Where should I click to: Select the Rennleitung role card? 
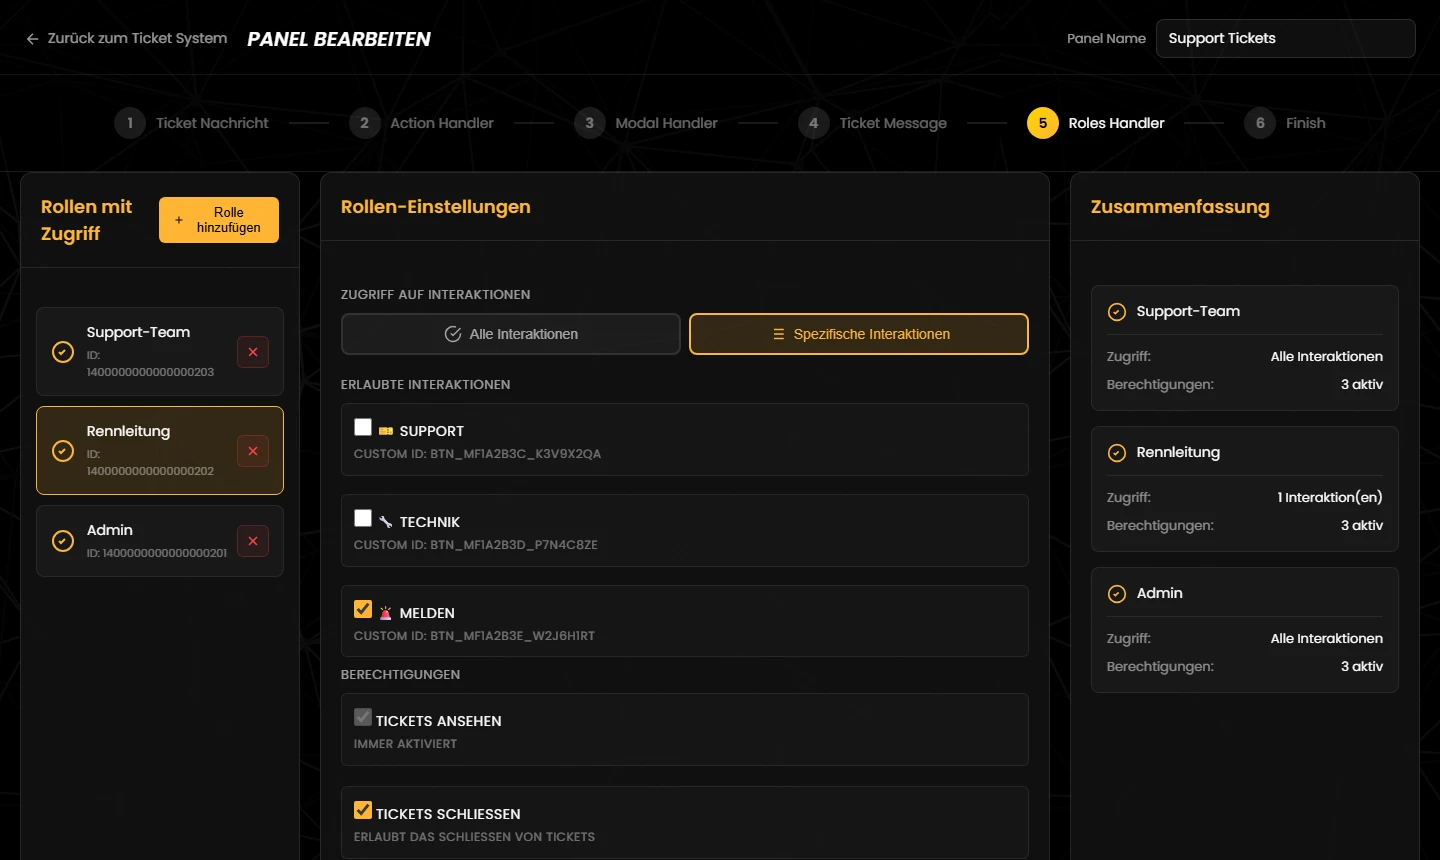click(160, 451)
